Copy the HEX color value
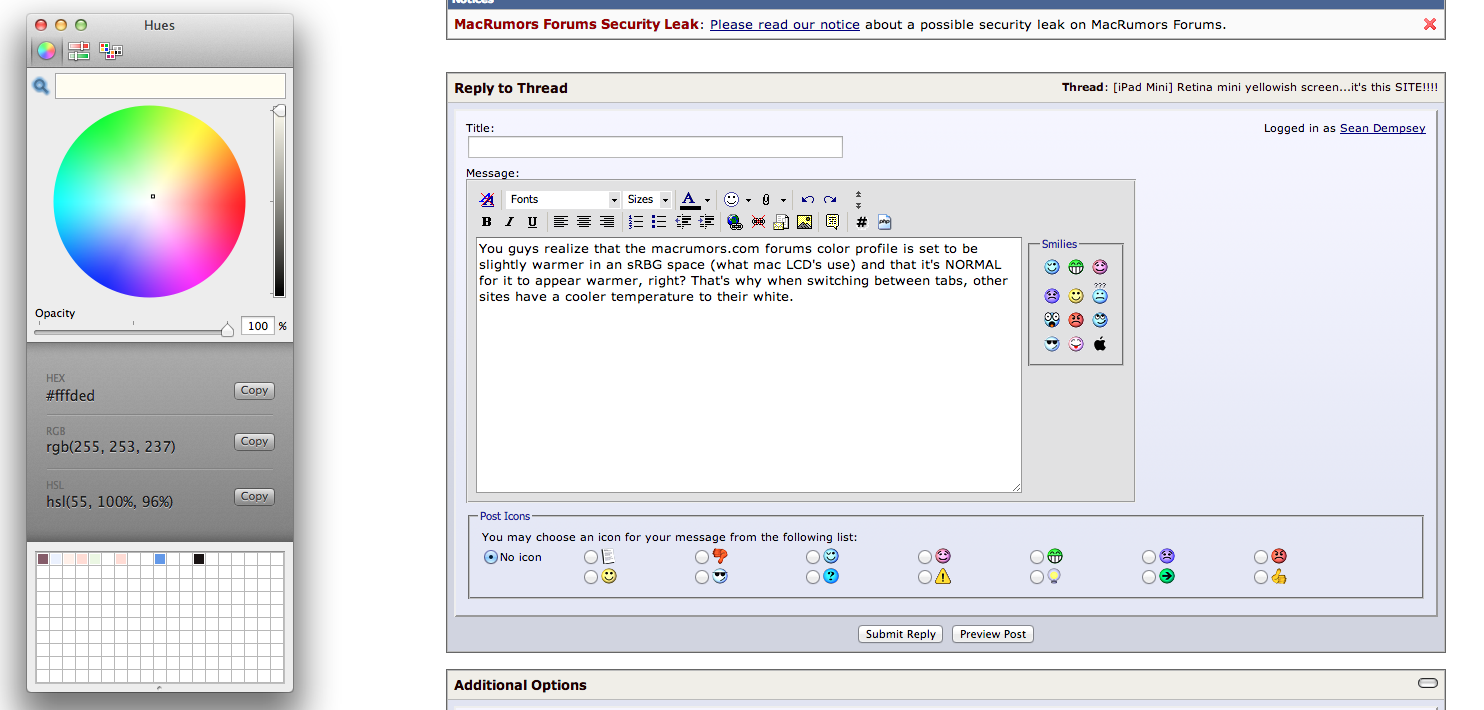This screenshot has height=710, width=1484. [x=254, y=391]
